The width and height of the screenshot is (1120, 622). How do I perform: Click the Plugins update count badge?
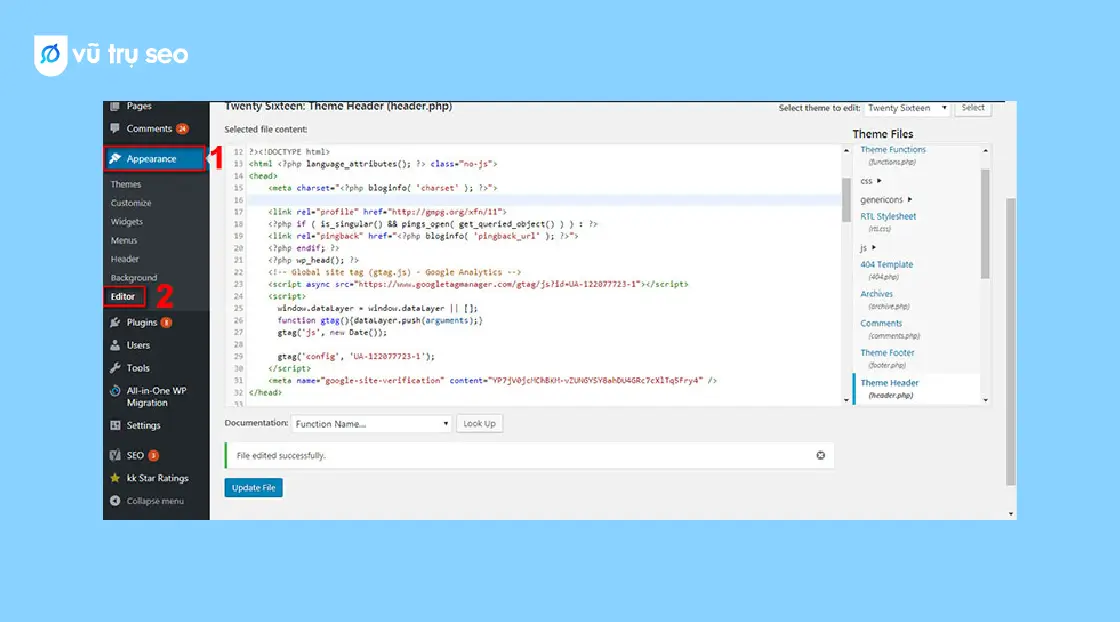point(166,323)
